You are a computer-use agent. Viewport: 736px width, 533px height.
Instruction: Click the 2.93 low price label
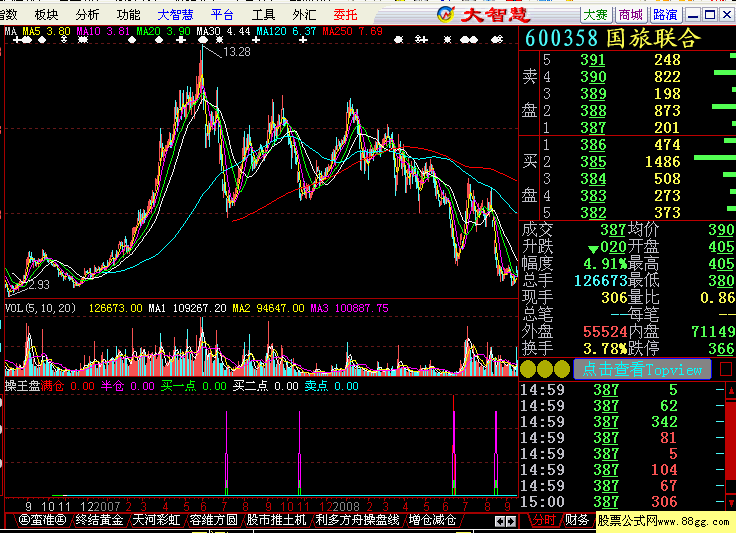point(39,284)
